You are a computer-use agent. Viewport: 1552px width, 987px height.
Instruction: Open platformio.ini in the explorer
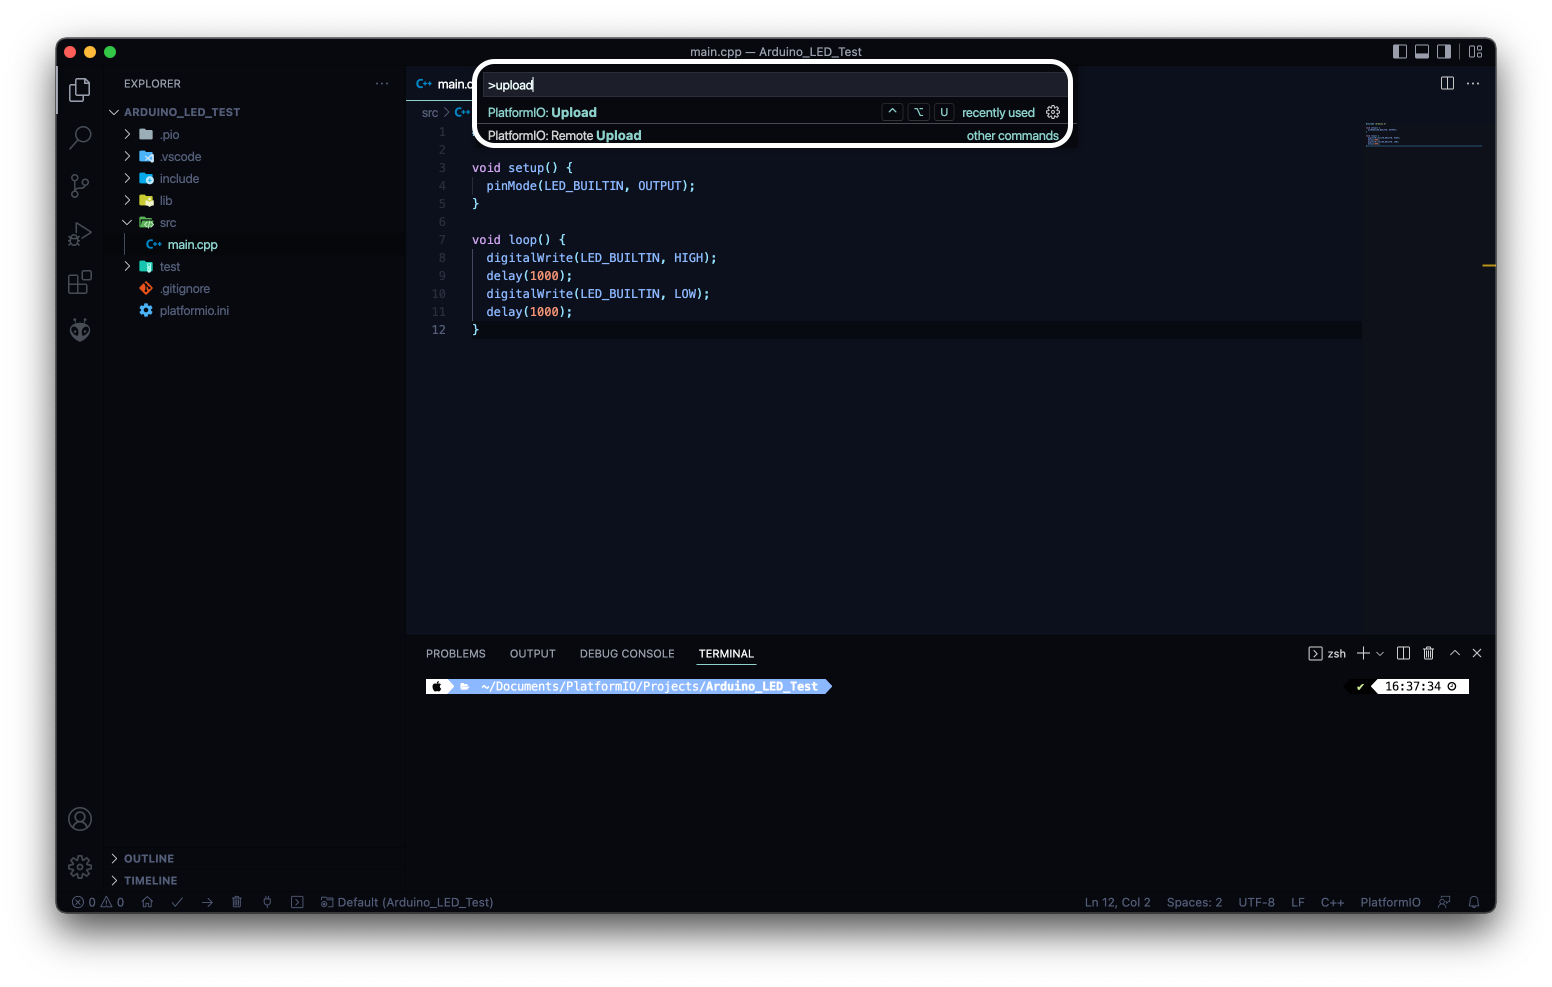pos(194,310)
